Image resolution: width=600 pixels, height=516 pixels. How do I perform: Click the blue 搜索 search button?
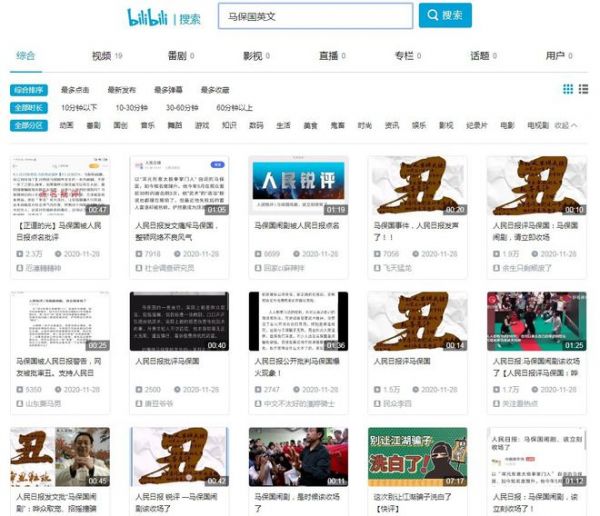tap(445, 16)
